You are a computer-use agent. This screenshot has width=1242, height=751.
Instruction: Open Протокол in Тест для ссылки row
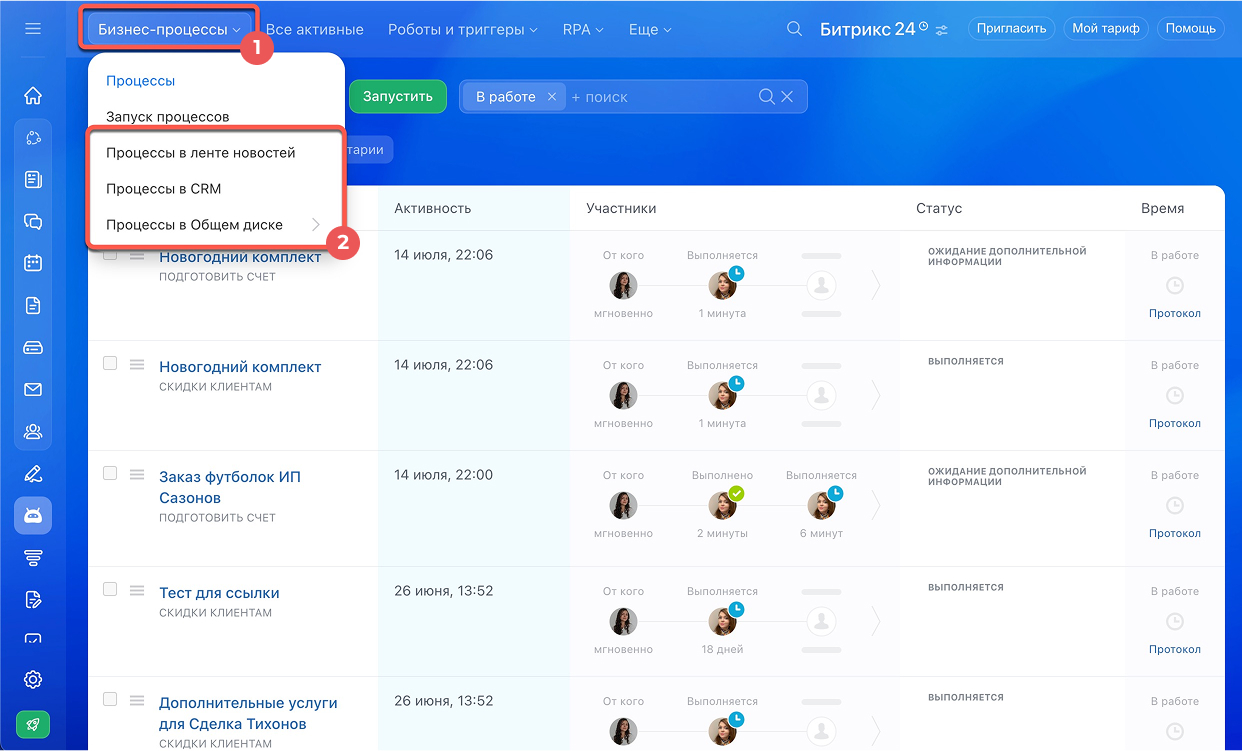[1175, 649]
